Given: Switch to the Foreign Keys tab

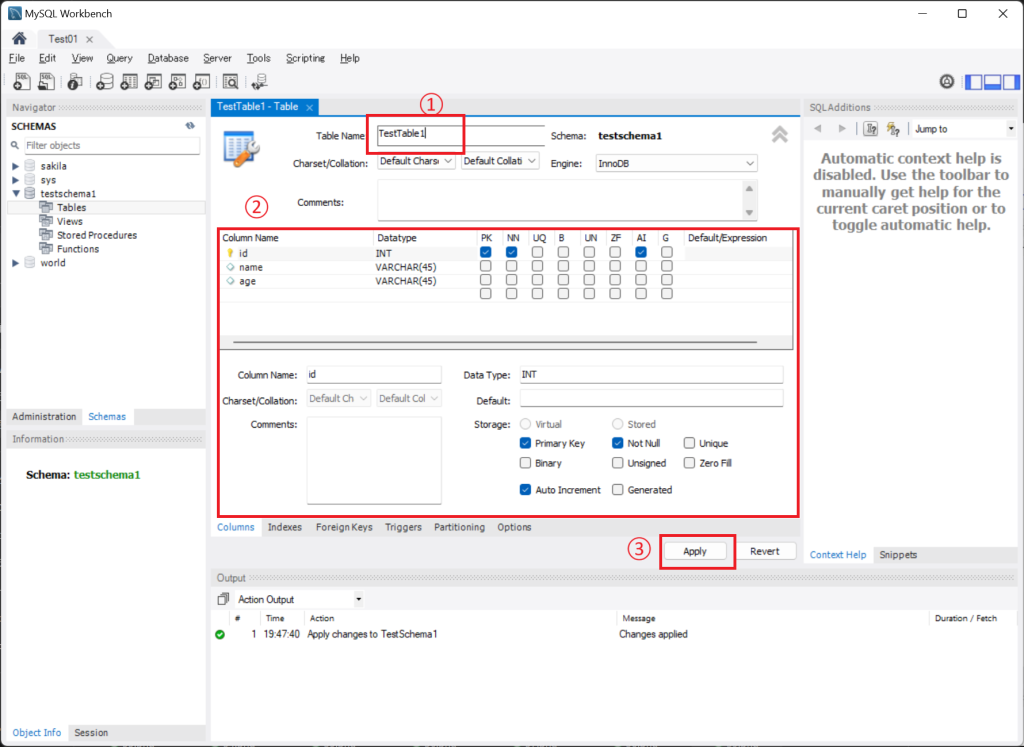Looking at the screenshot, I should click(343, 527).
